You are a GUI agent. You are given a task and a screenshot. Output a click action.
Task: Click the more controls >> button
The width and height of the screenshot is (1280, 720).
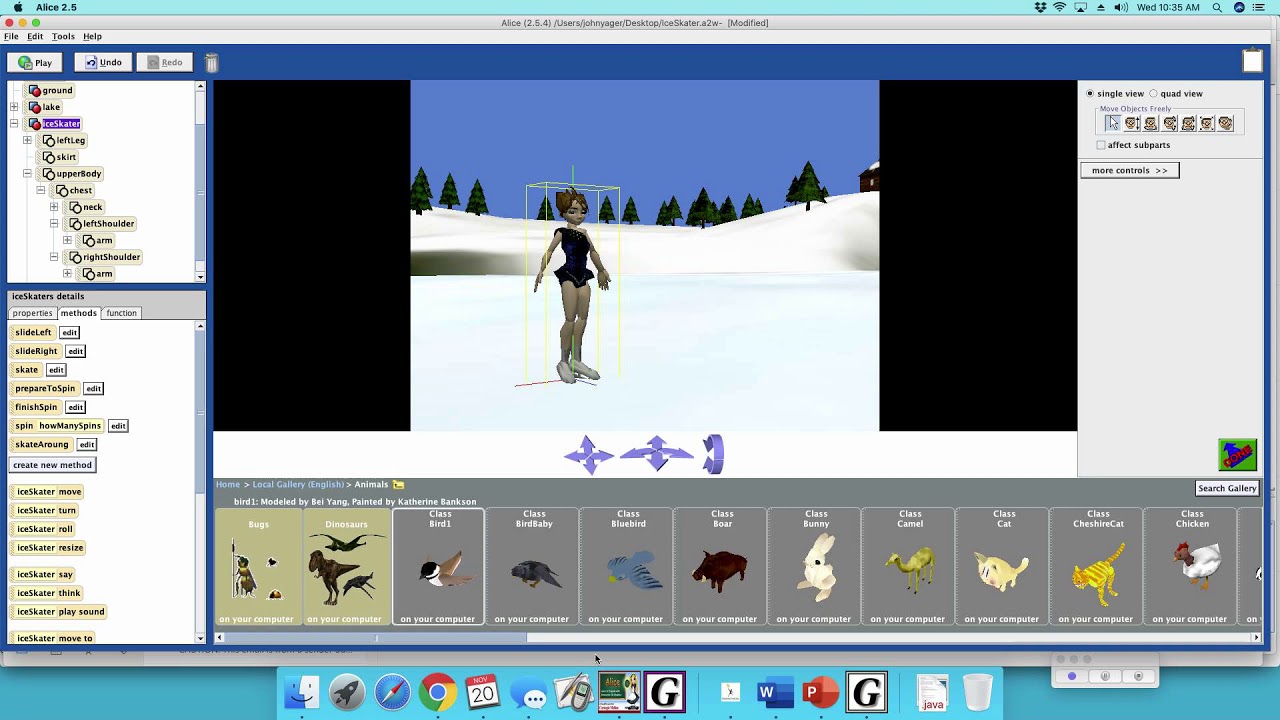[1130, 170]
